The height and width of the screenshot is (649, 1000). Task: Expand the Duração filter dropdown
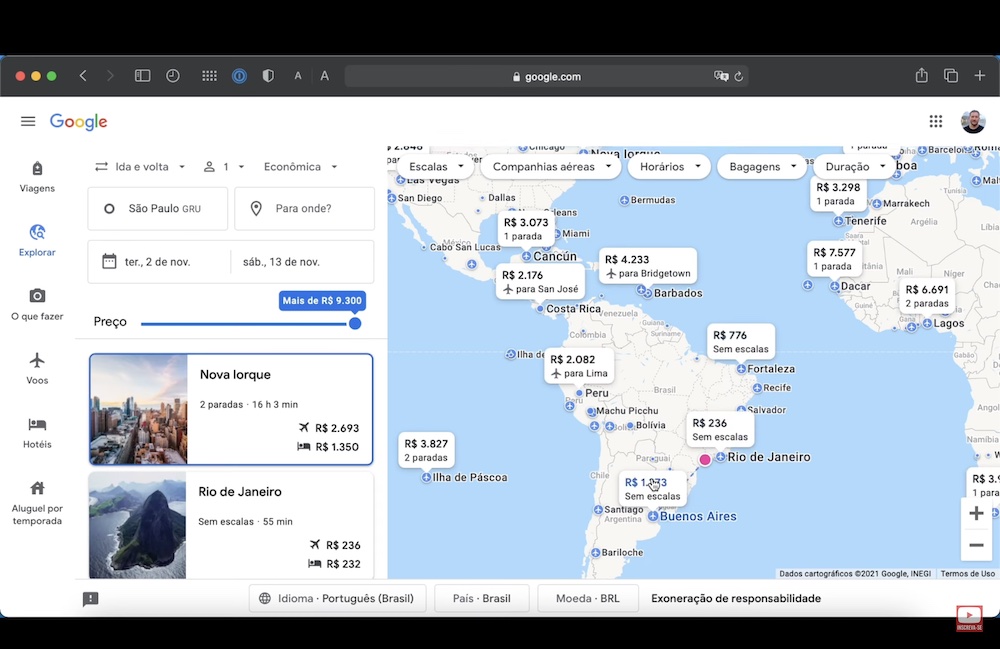click(x=855, y=166)
